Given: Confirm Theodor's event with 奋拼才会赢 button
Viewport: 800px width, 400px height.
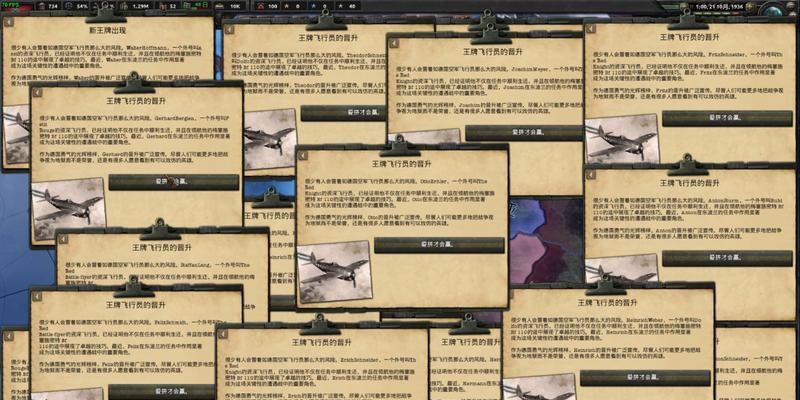Looking at the screenshot, I should [x=343, y=113].
